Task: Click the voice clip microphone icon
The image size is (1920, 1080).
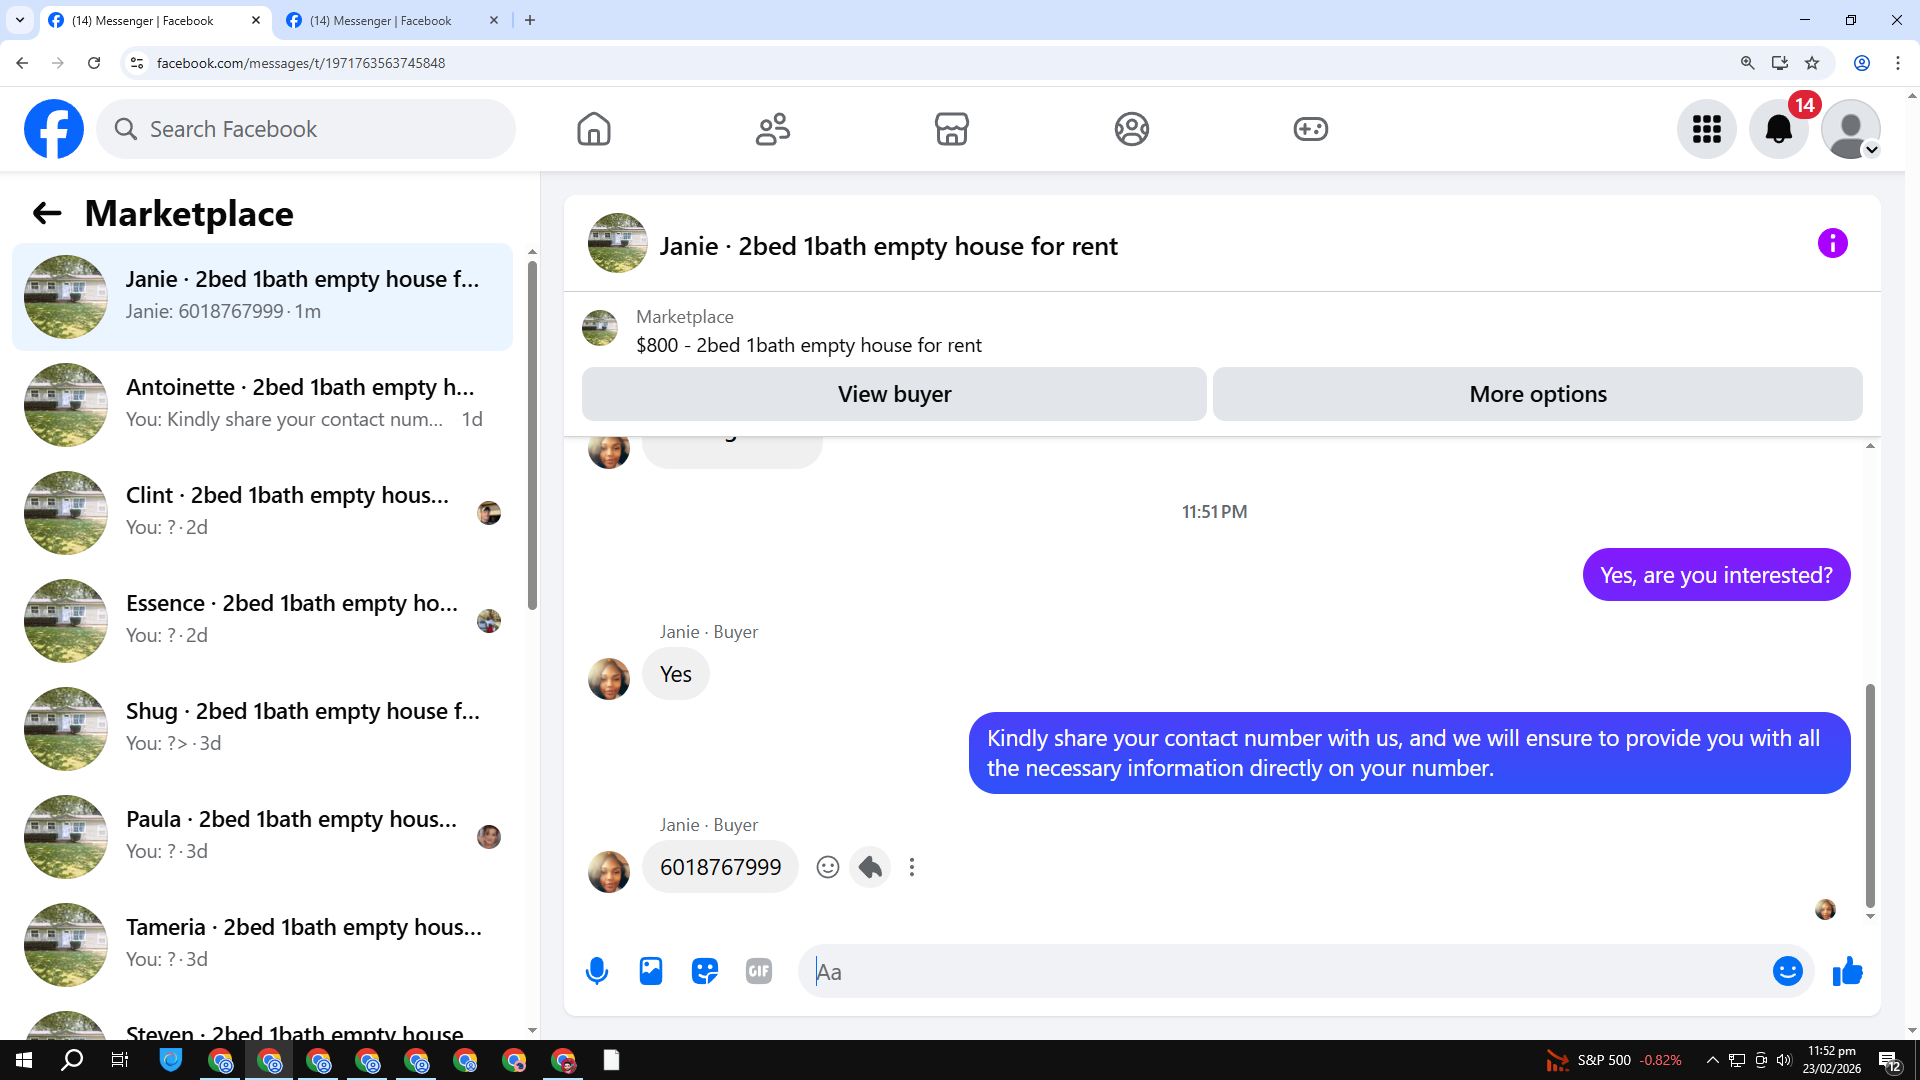Action: (x=597, y=971)
